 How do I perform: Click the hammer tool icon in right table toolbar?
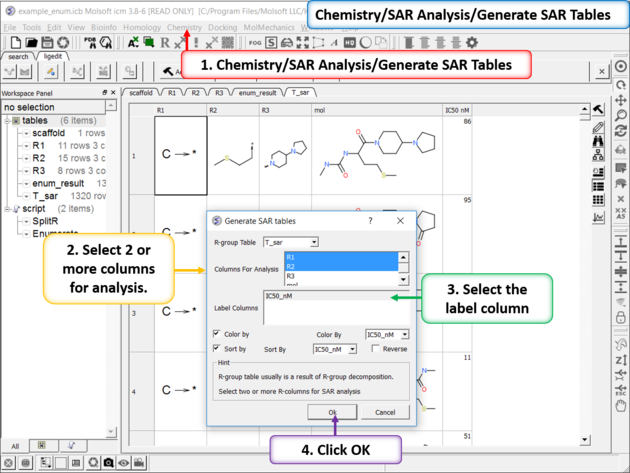598,109
